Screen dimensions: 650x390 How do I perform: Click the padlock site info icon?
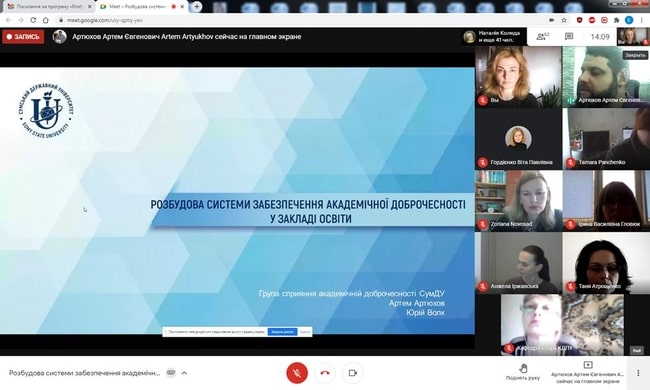(61, 20)
